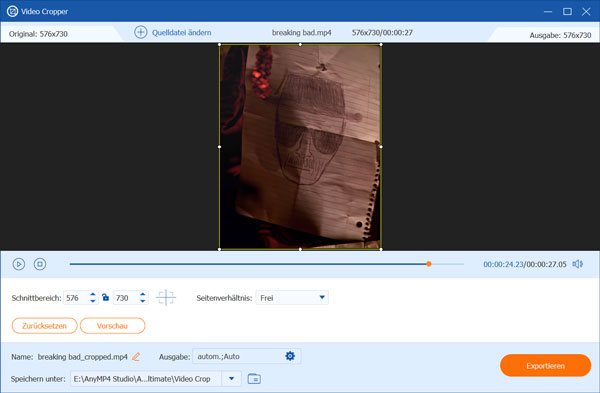Image resolution: width=600 pixels, height=393 pixels.
Task: Click the bottom-center crop handle
Action: [x=300, y=249]
